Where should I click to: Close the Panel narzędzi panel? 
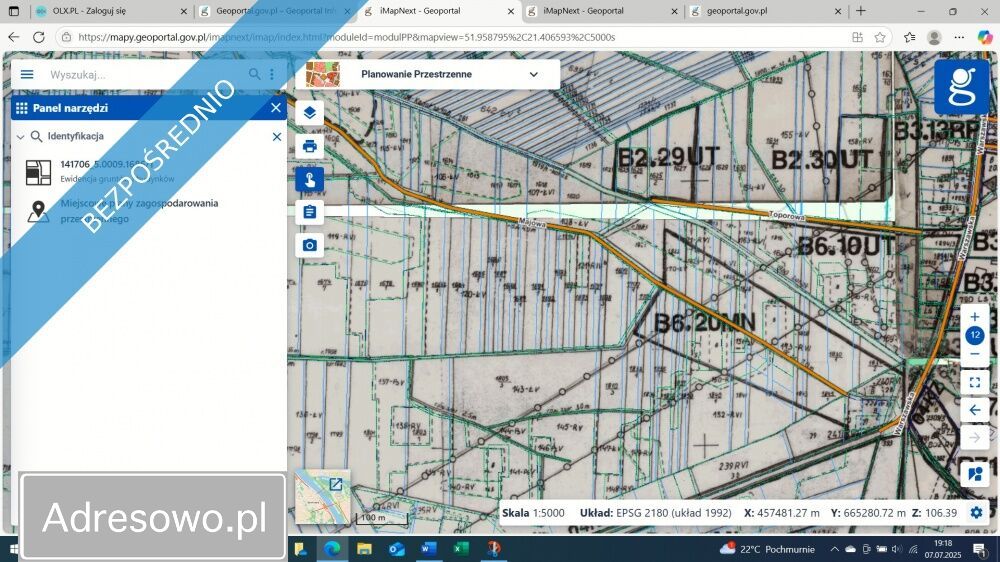click(276, 108)
